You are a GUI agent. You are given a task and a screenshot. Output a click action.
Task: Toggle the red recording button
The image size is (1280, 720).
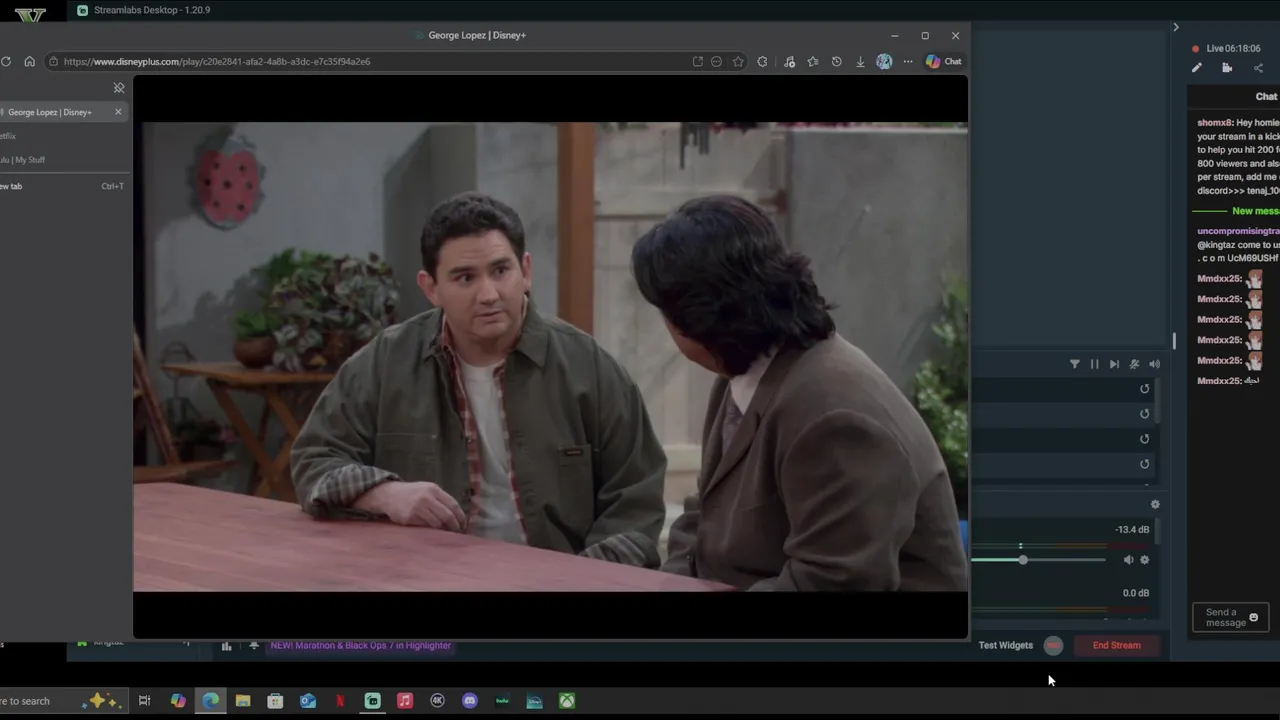pyautogui.click(x=1053, y=645)
